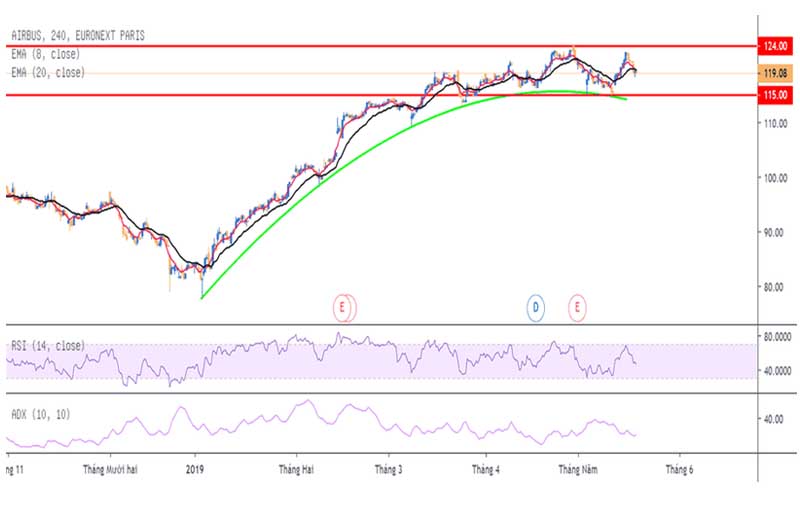Click the 40.00 ADX scale value

[x=773, y=419]
